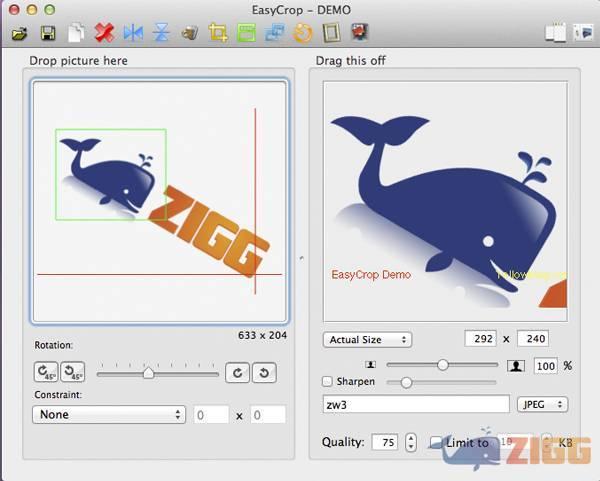Screen dimensions: 600x481
Task: Click the output width field showing 292
Action: 481,339
